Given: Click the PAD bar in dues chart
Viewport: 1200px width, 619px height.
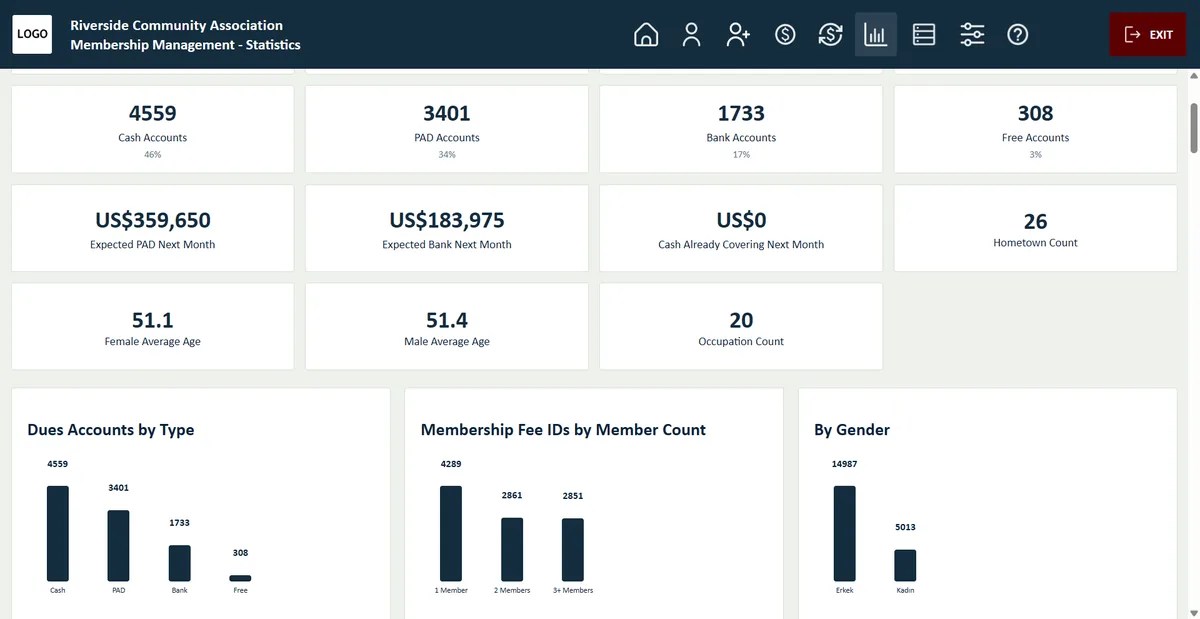Looking at the screenshot, I should pos(119,546).
